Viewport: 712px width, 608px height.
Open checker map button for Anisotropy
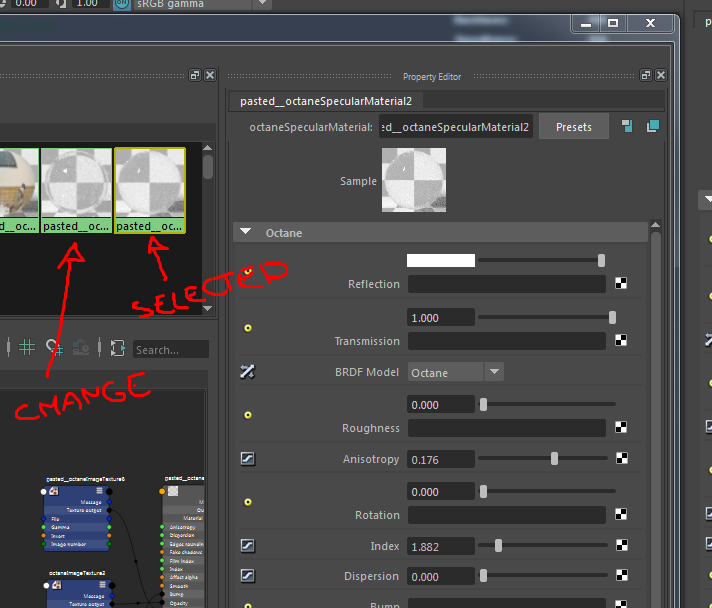point(622,459)
